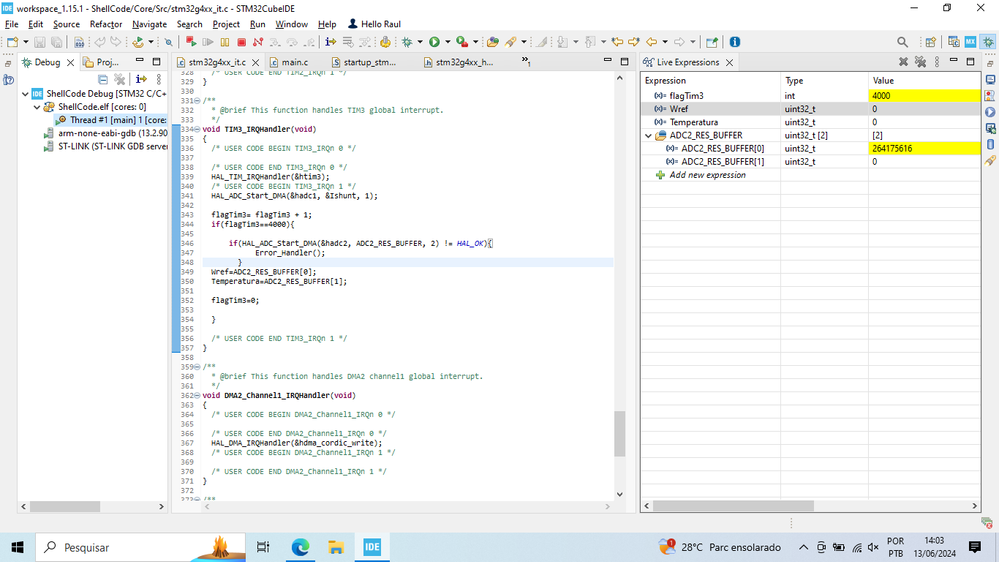Remove all expressions in Live Expressions view

(921, 62)
